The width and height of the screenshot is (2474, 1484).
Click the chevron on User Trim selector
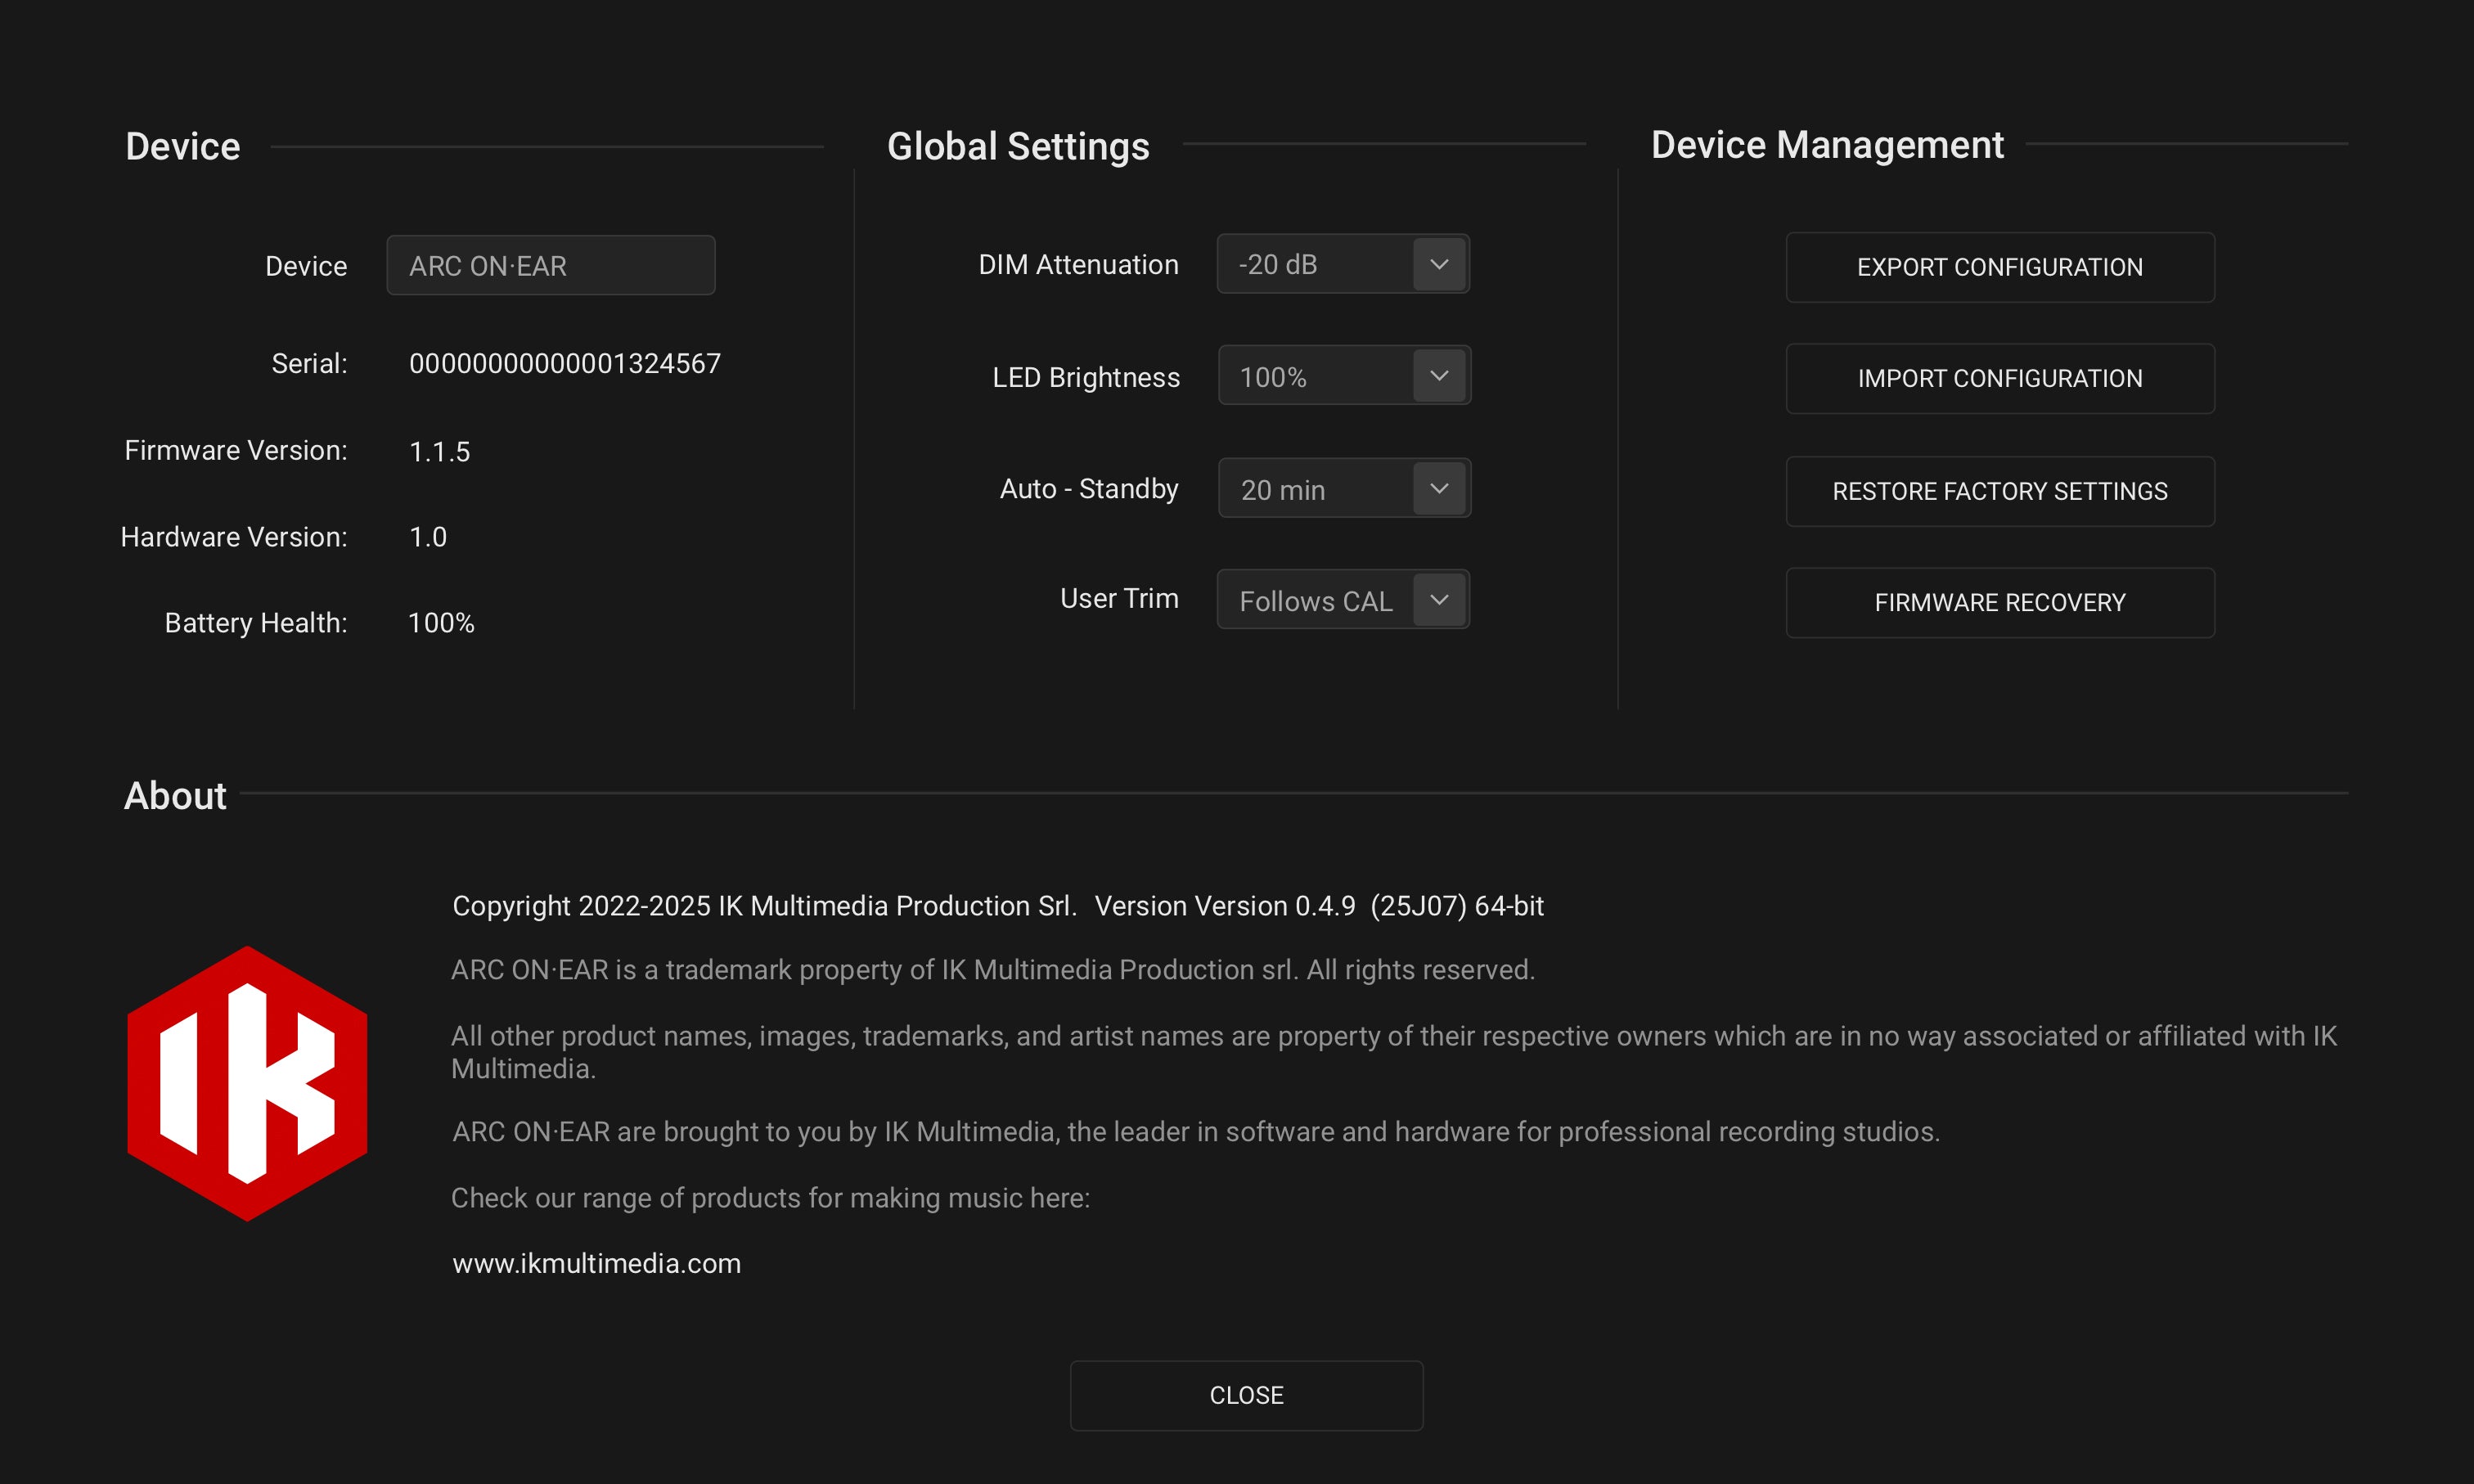(1438, 599)
